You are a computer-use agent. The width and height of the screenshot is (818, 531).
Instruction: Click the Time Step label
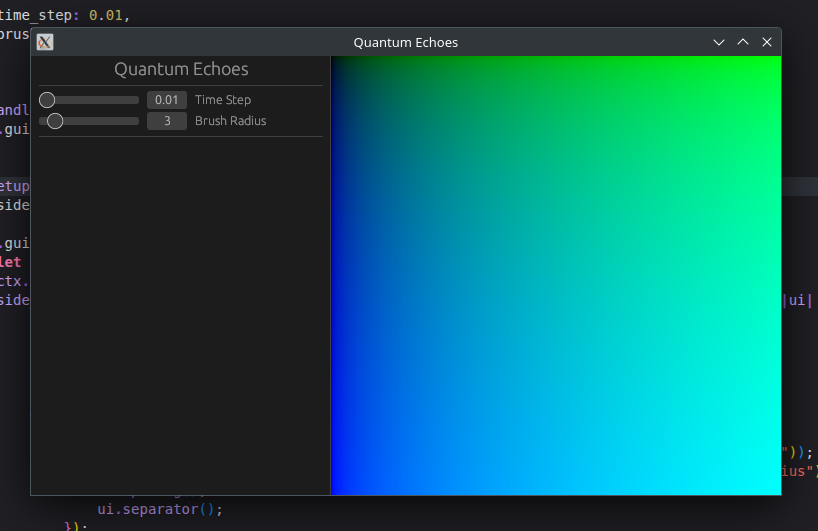click(223, 100)
